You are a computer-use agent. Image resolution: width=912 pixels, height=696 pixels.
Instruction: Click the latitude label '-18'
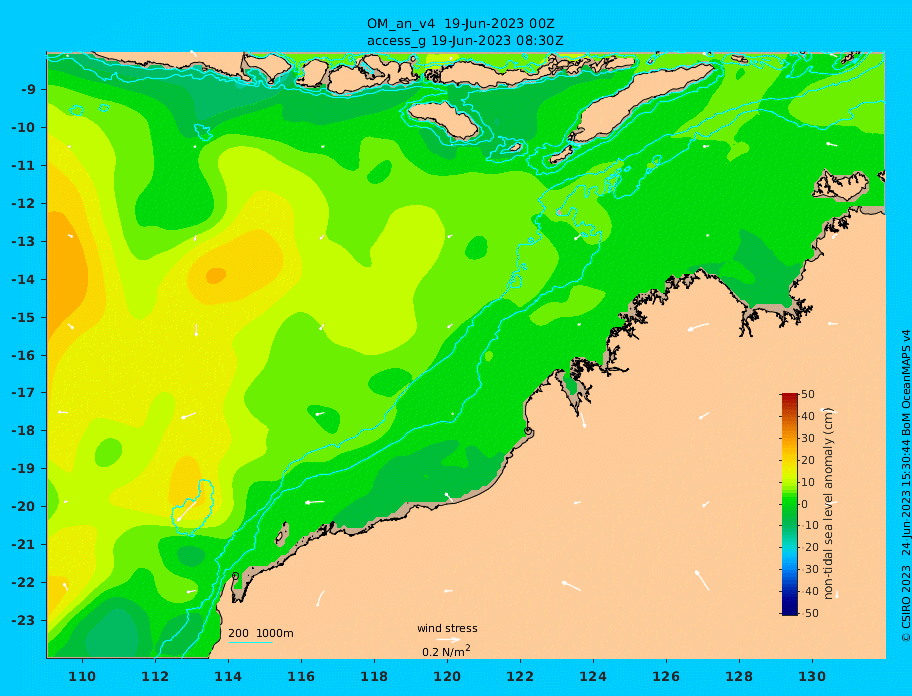[24, 430]
